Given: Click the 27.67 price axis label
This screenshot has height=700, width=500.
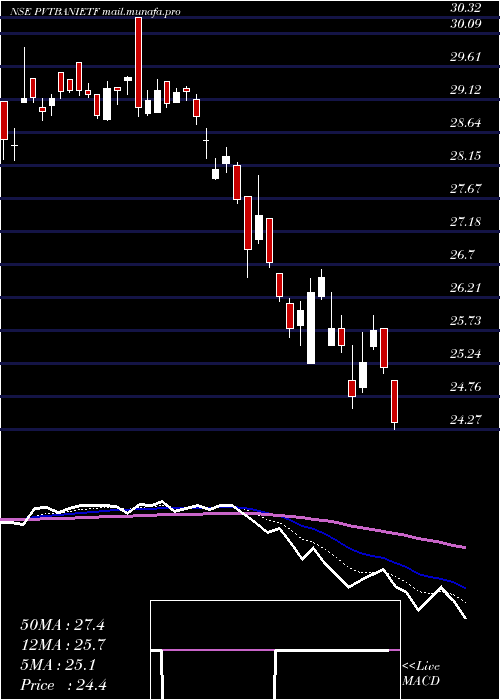Looking at the screenshot, I should click(x=466, y=188).
